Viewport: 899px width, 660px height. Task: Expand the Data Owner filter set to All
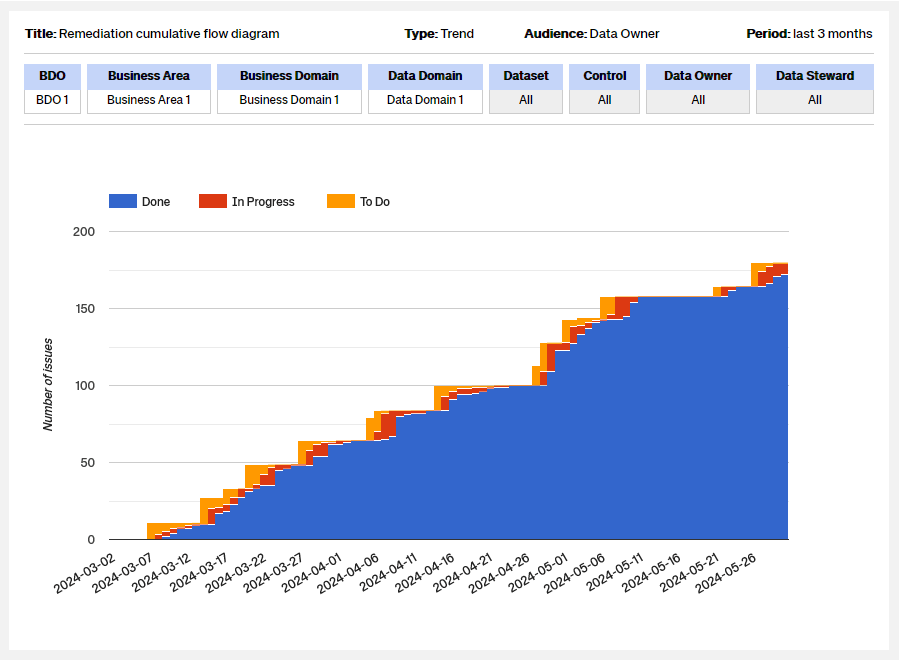[x=698, y=100]
